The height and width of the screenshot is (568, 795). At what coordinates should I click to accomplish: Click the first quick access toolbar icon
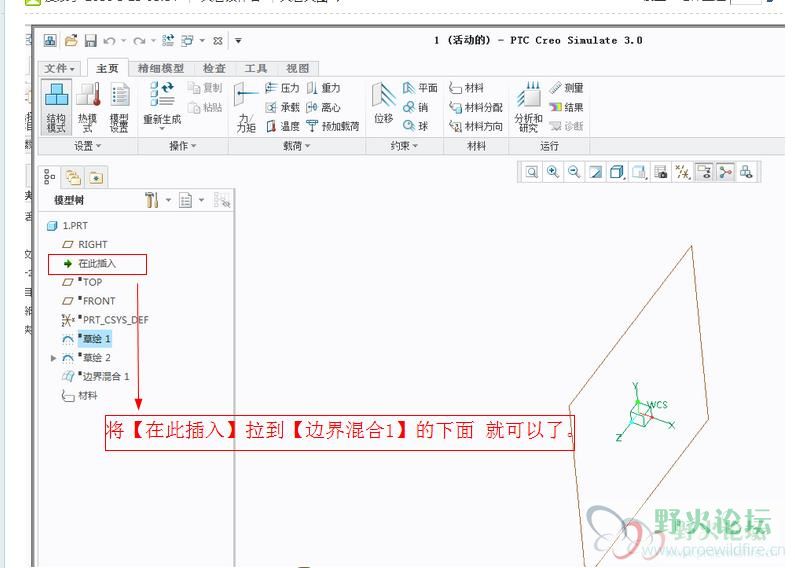click(x=50, y=40)
